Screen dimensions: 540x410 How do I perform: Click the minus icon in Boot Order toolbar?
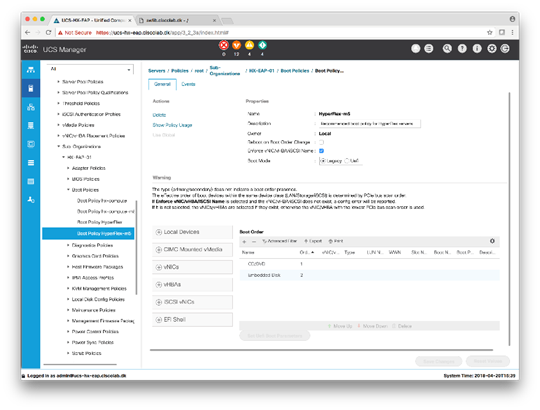[x=254, y=242]
